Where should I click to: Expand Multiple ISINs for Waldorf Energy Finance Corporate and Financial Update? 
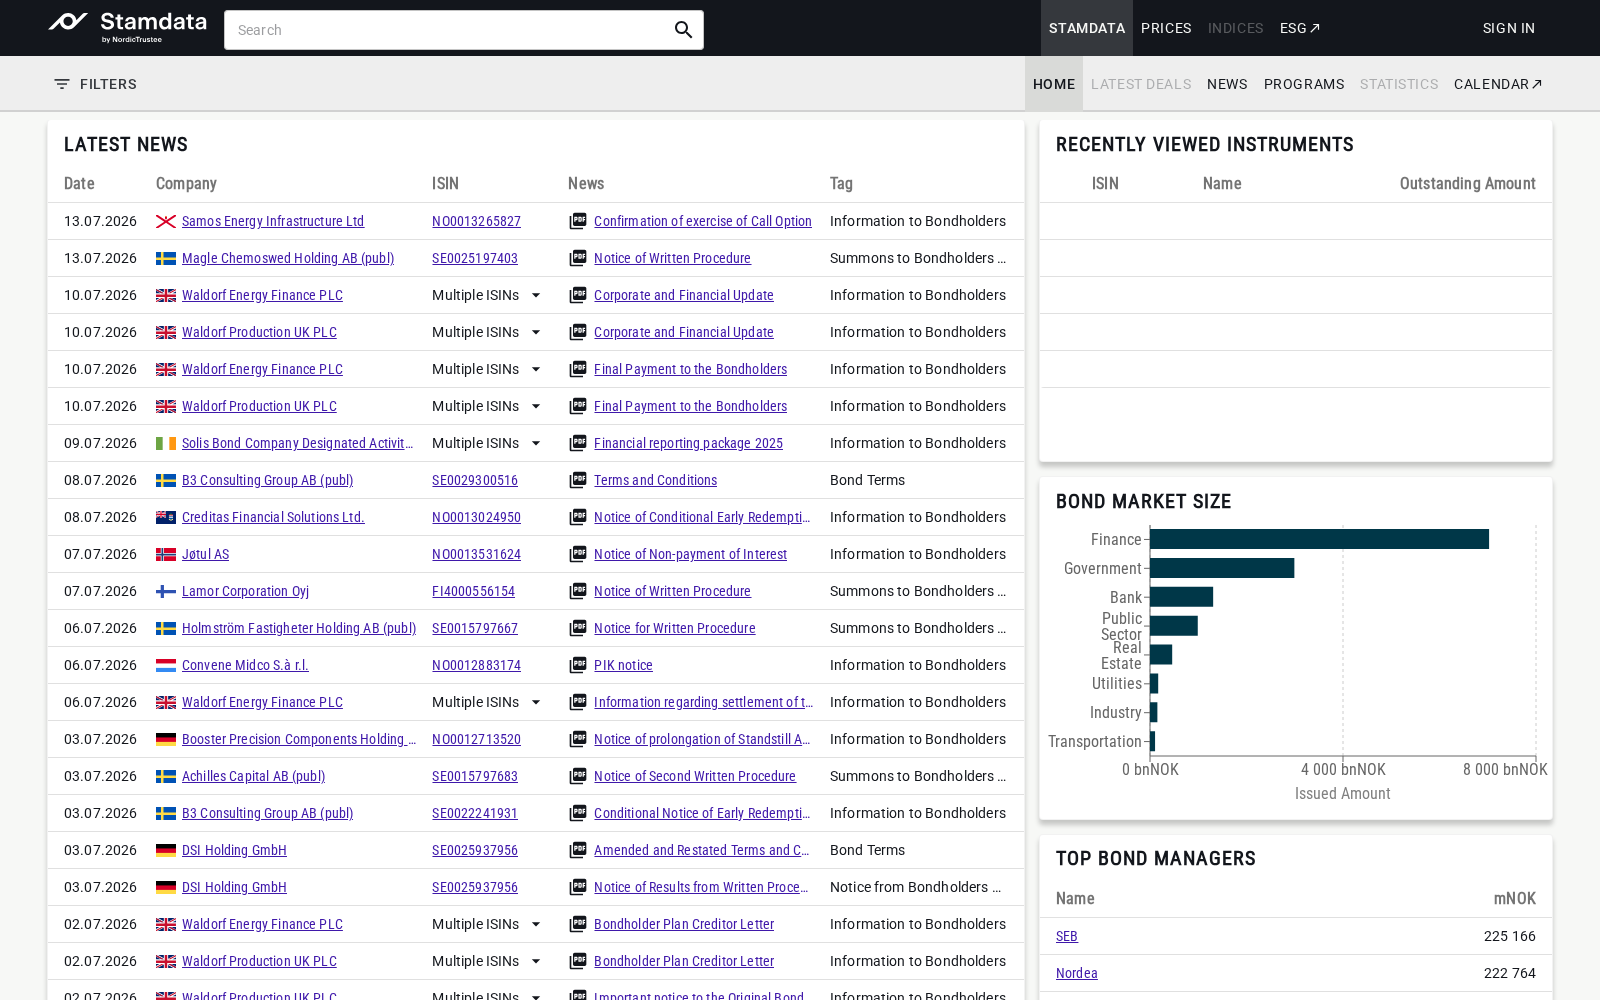point(536,295)
